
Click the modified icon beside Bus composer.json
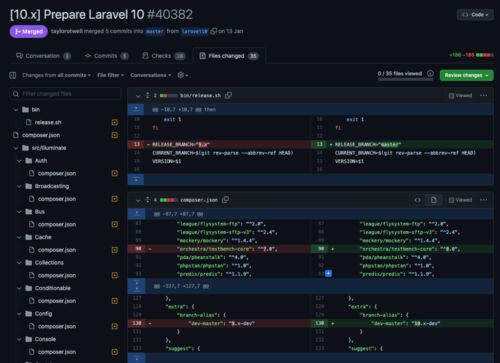coord(115,224)
